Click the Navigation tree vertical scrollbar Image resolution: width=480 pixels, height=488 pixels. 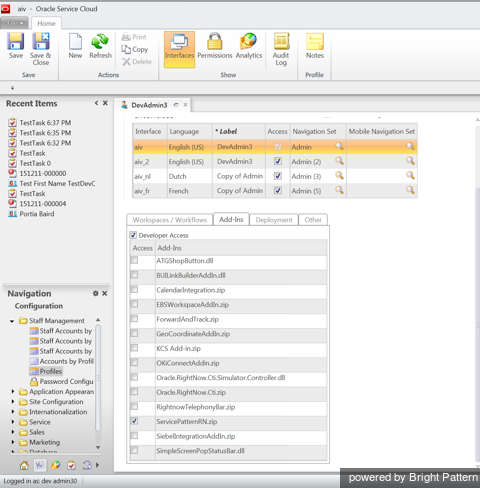[x=98, y=378]
